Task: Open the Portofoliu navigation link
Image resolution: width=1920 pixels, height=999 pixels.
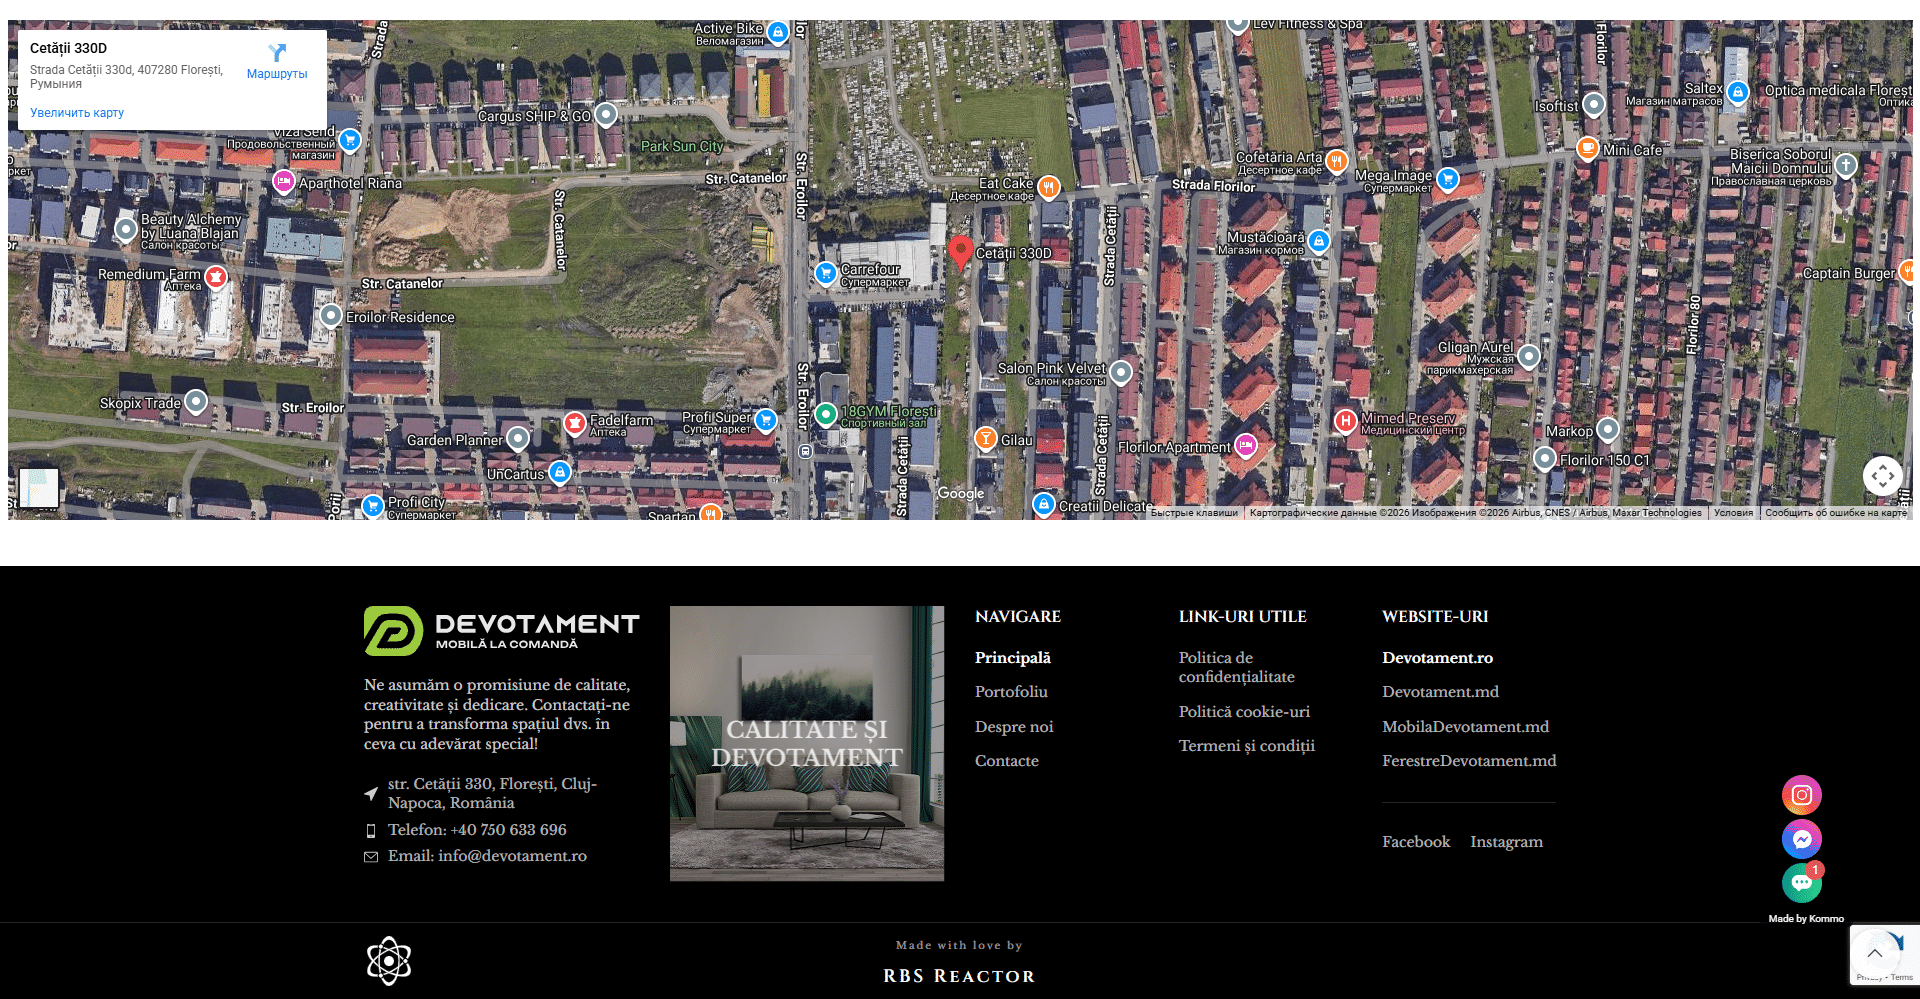Action: [1011, 692]
